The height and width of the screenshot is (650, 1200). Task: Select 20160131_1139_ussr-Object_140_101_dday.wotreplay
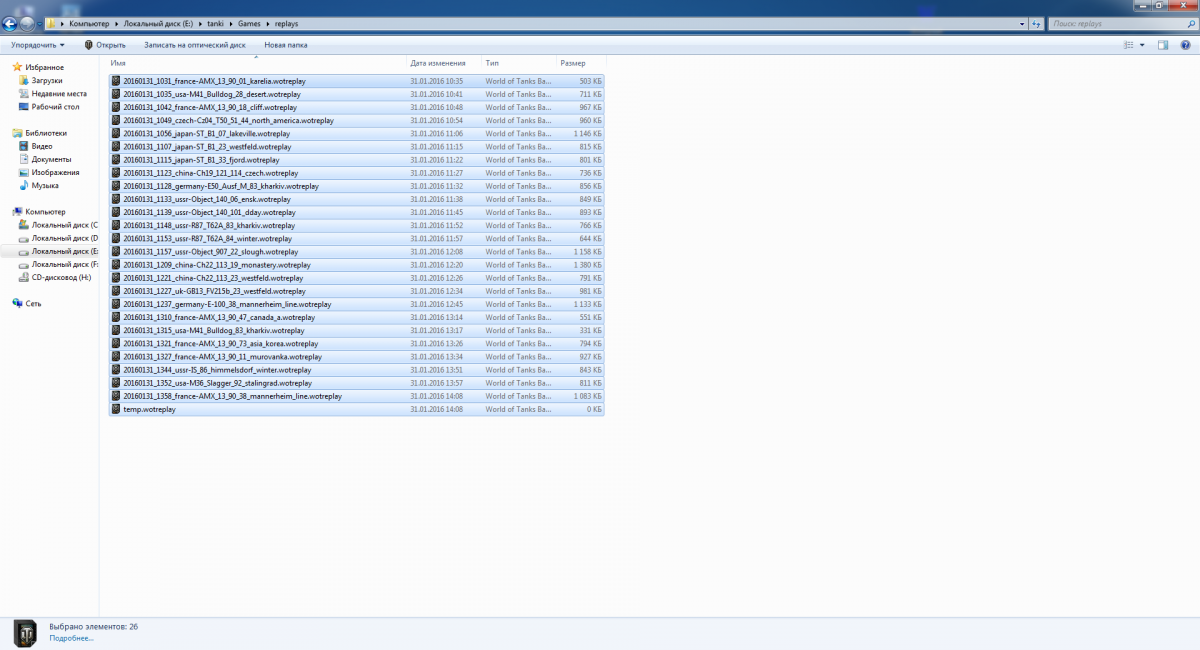356,212
